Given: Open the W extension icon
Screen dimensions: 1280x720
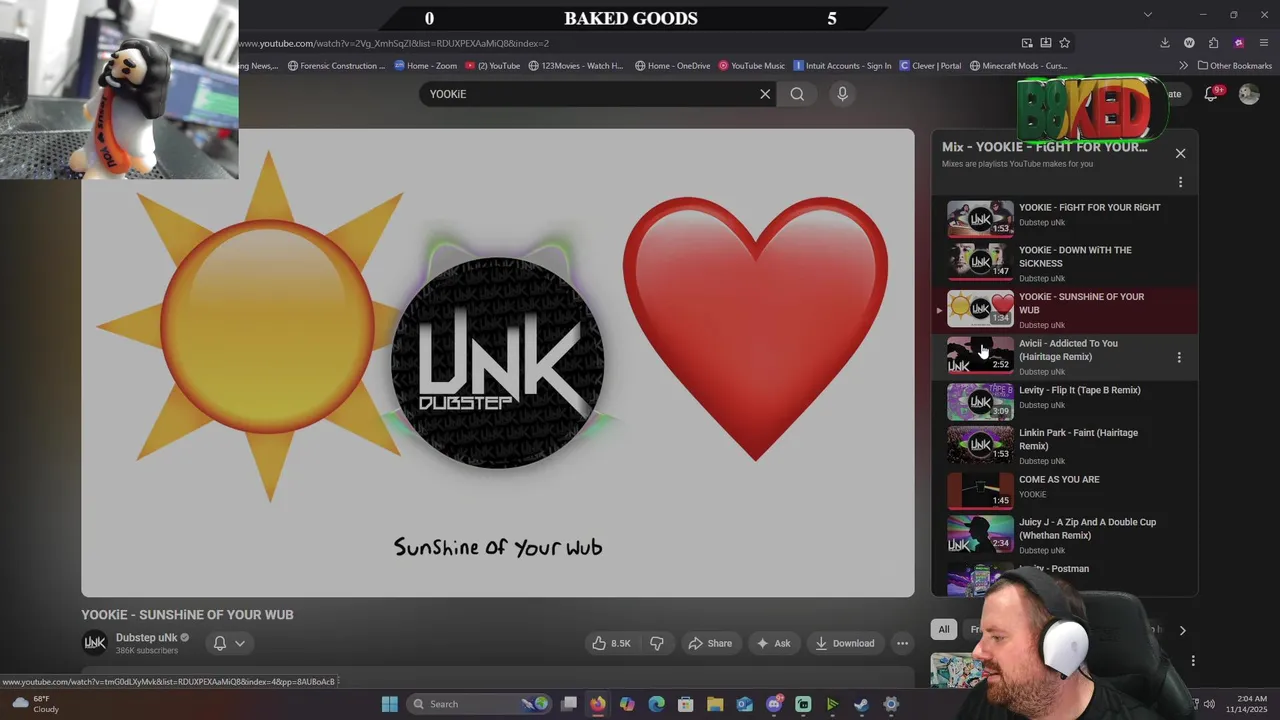Looking at the screenshot, I should [1189, 43].
